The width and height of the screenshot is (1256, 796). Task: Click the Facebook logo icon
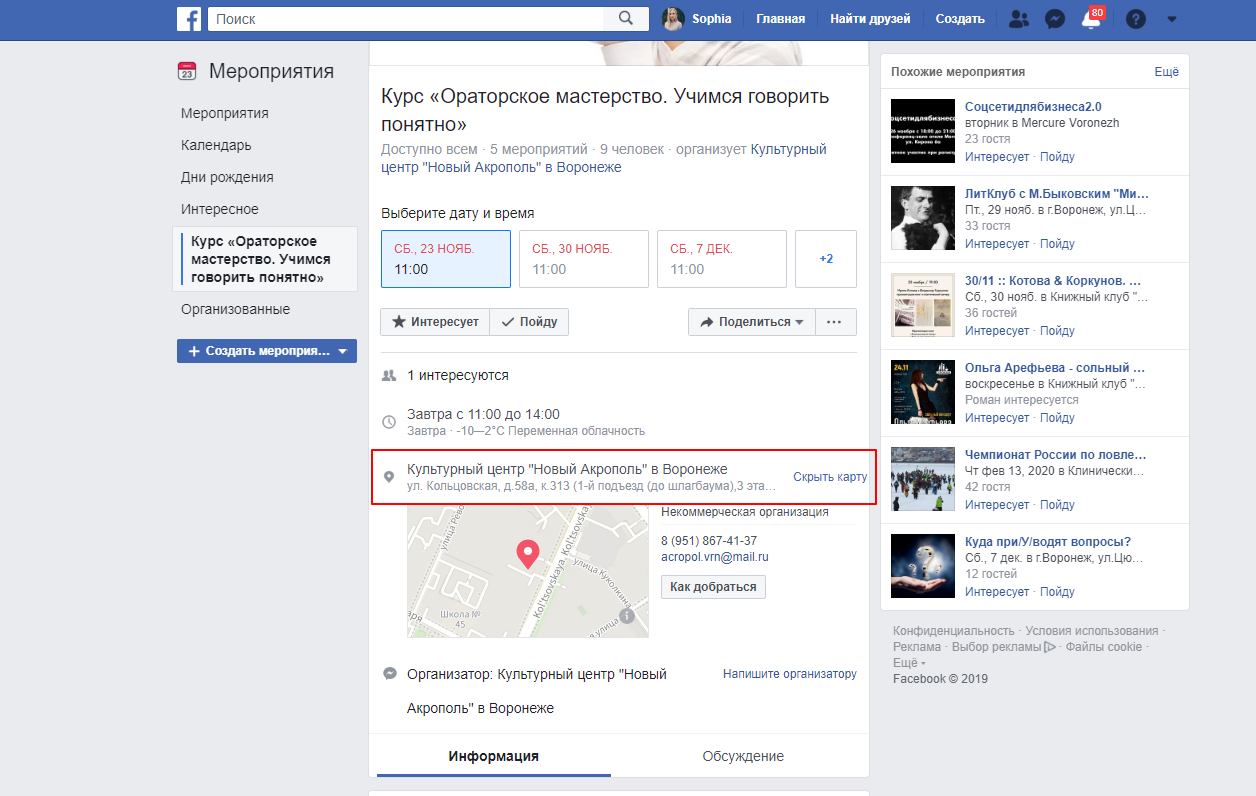click(190, 18)
